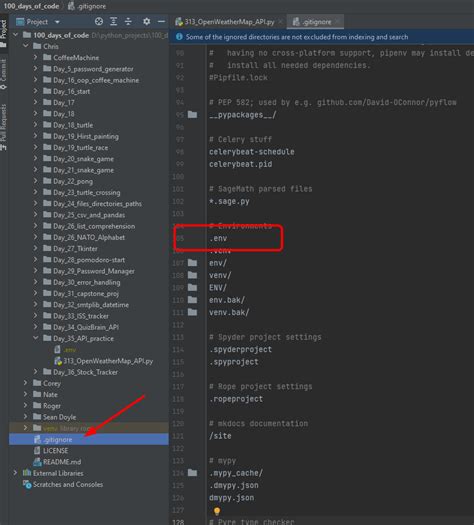Click the .mypy_cache/ folder gutter icon

click(192, 472)
